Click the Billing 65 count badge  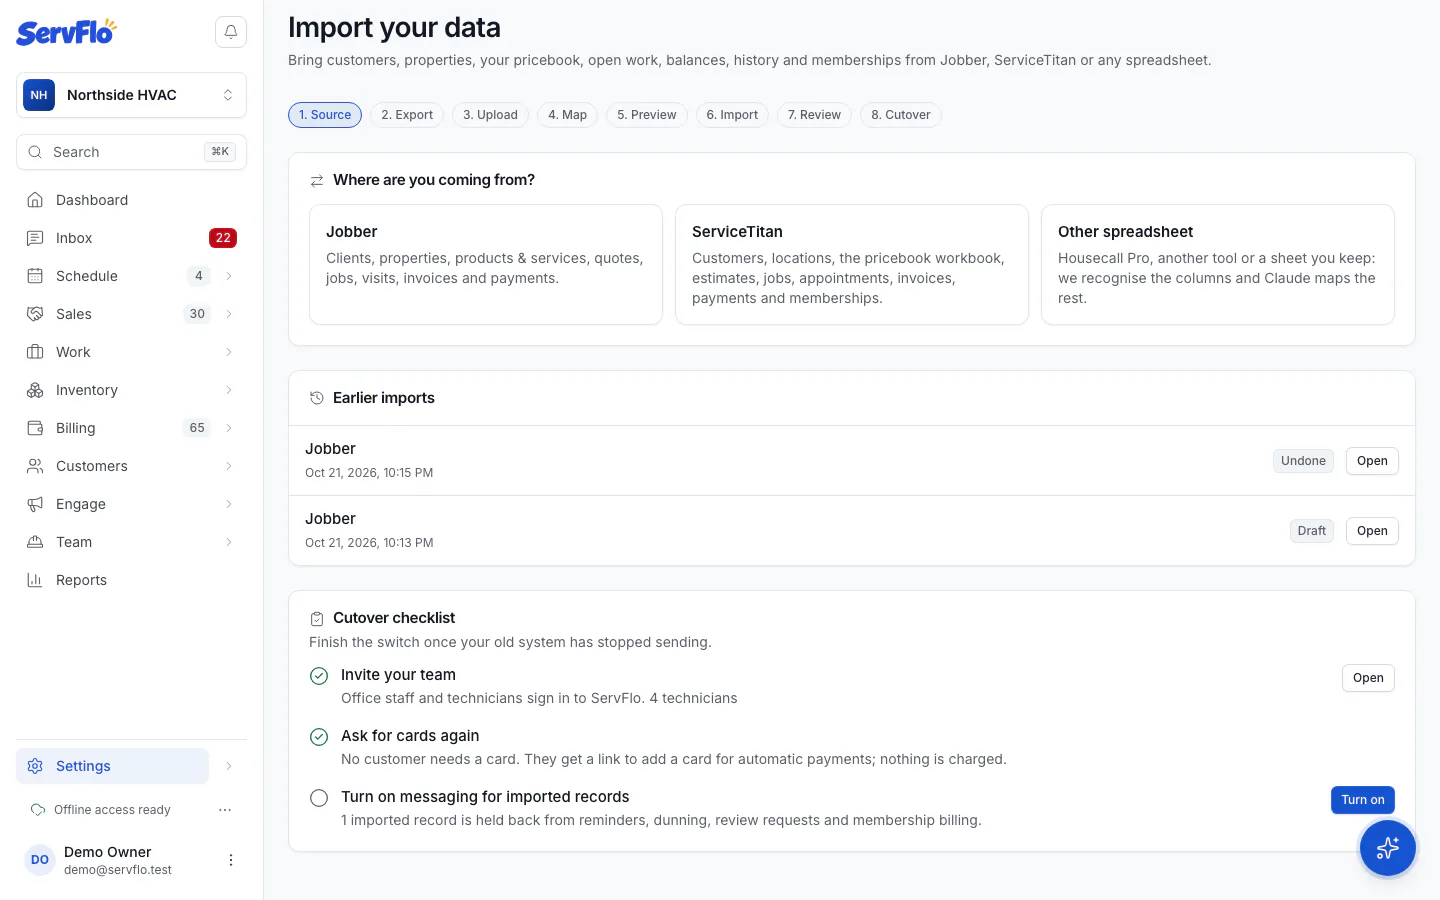[x=197, y=428]
